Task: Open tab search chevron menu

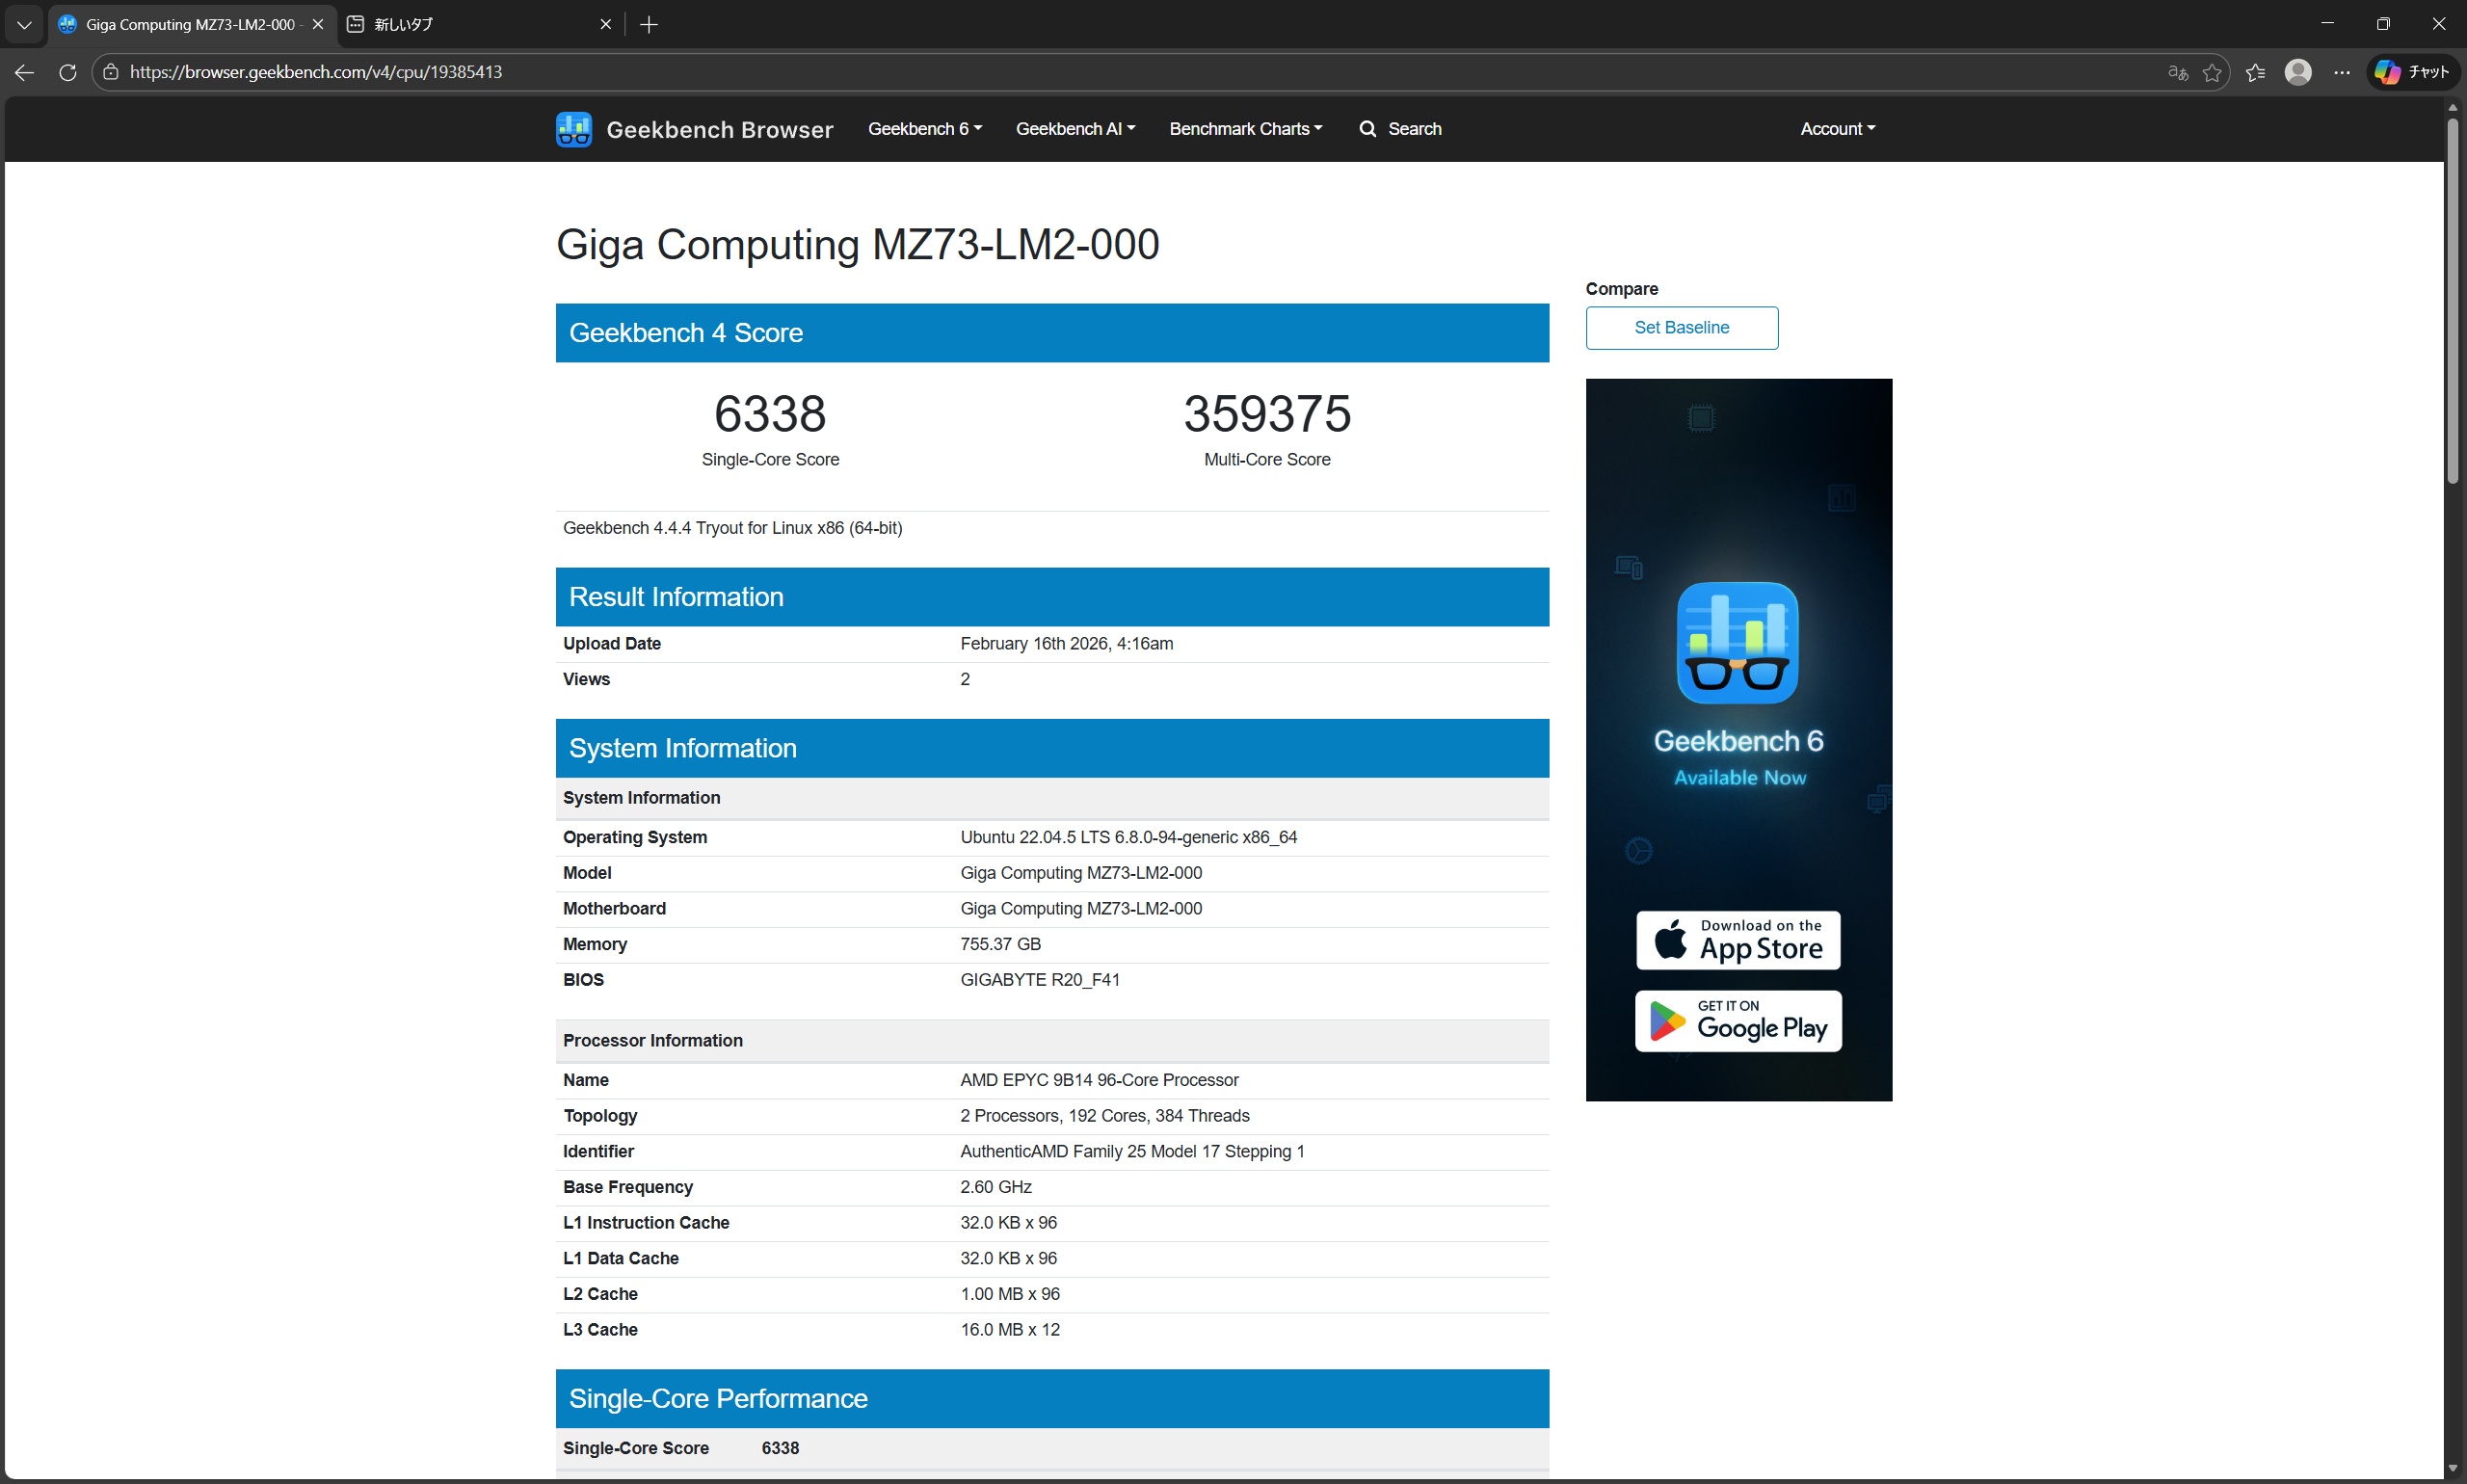Action: click(x=24, y=24)
